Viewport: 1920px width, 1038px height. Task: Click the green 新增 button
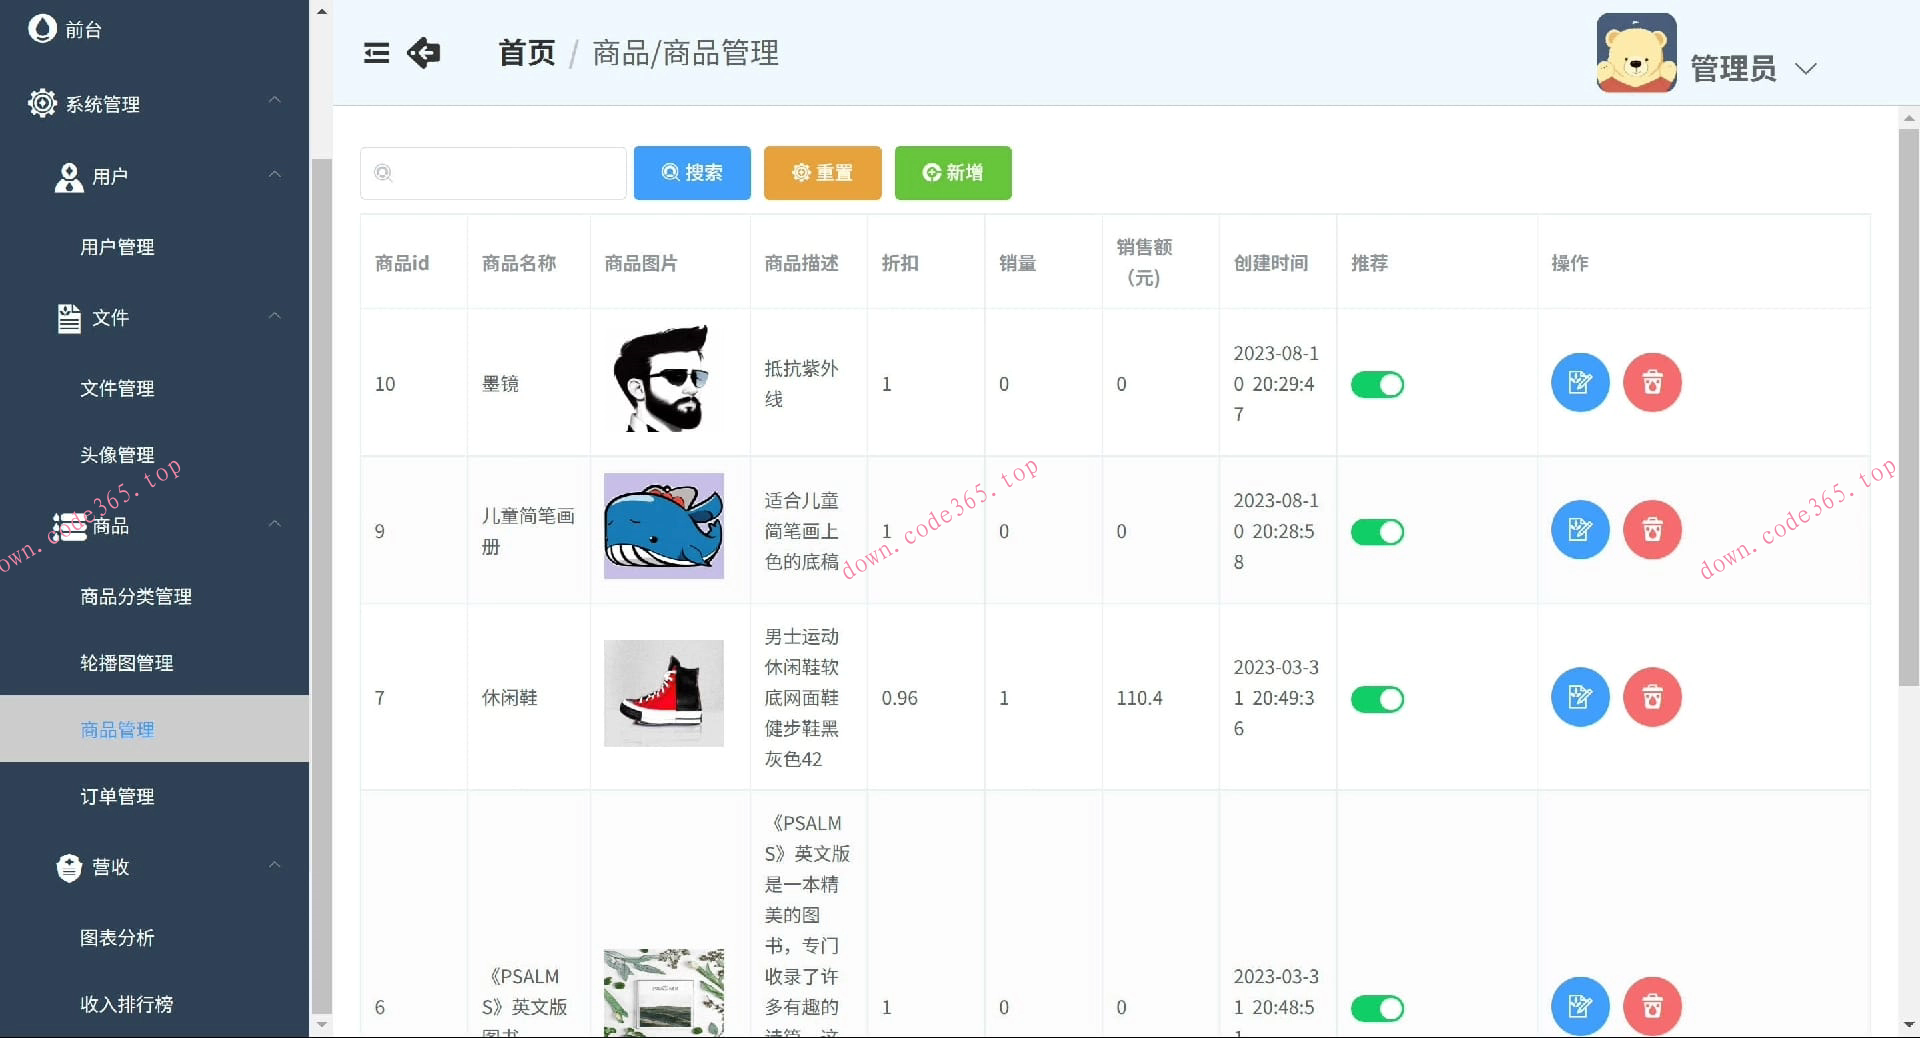952,172
